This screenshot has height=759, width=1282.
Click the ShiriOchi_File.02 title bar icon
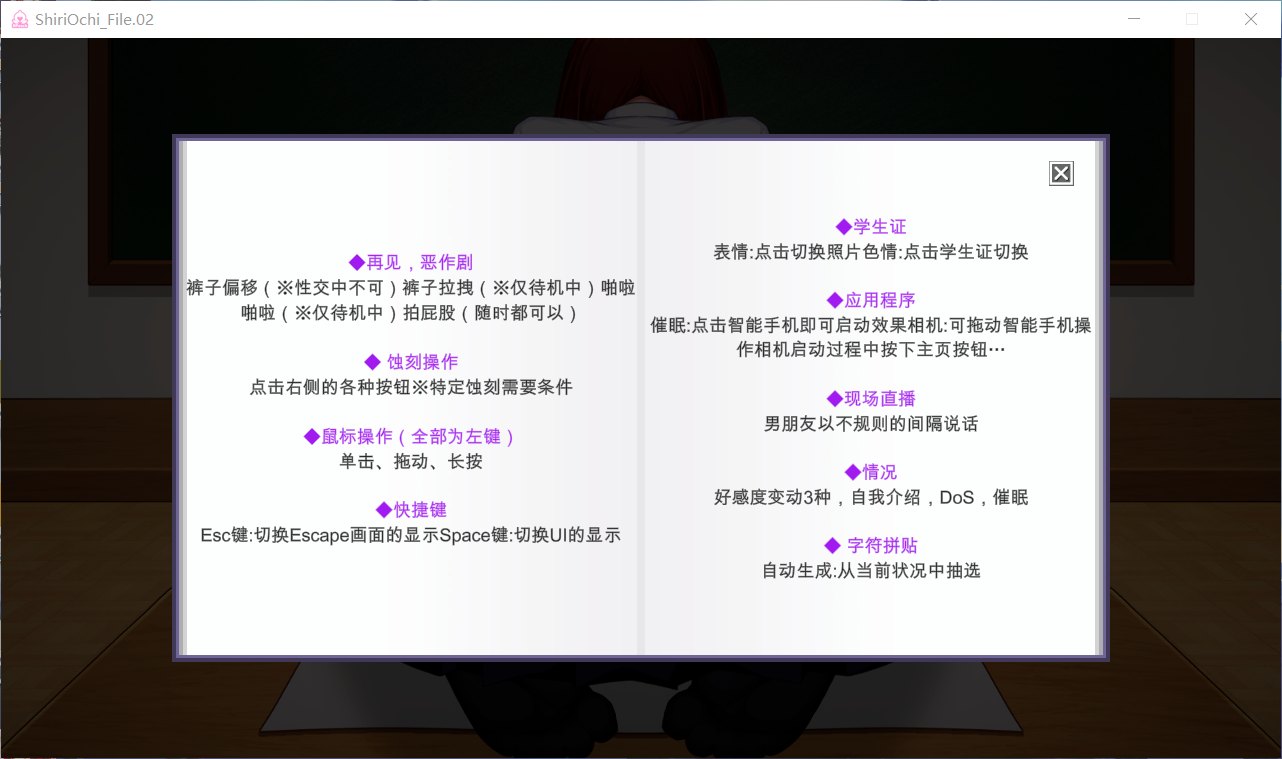[18, 18]
